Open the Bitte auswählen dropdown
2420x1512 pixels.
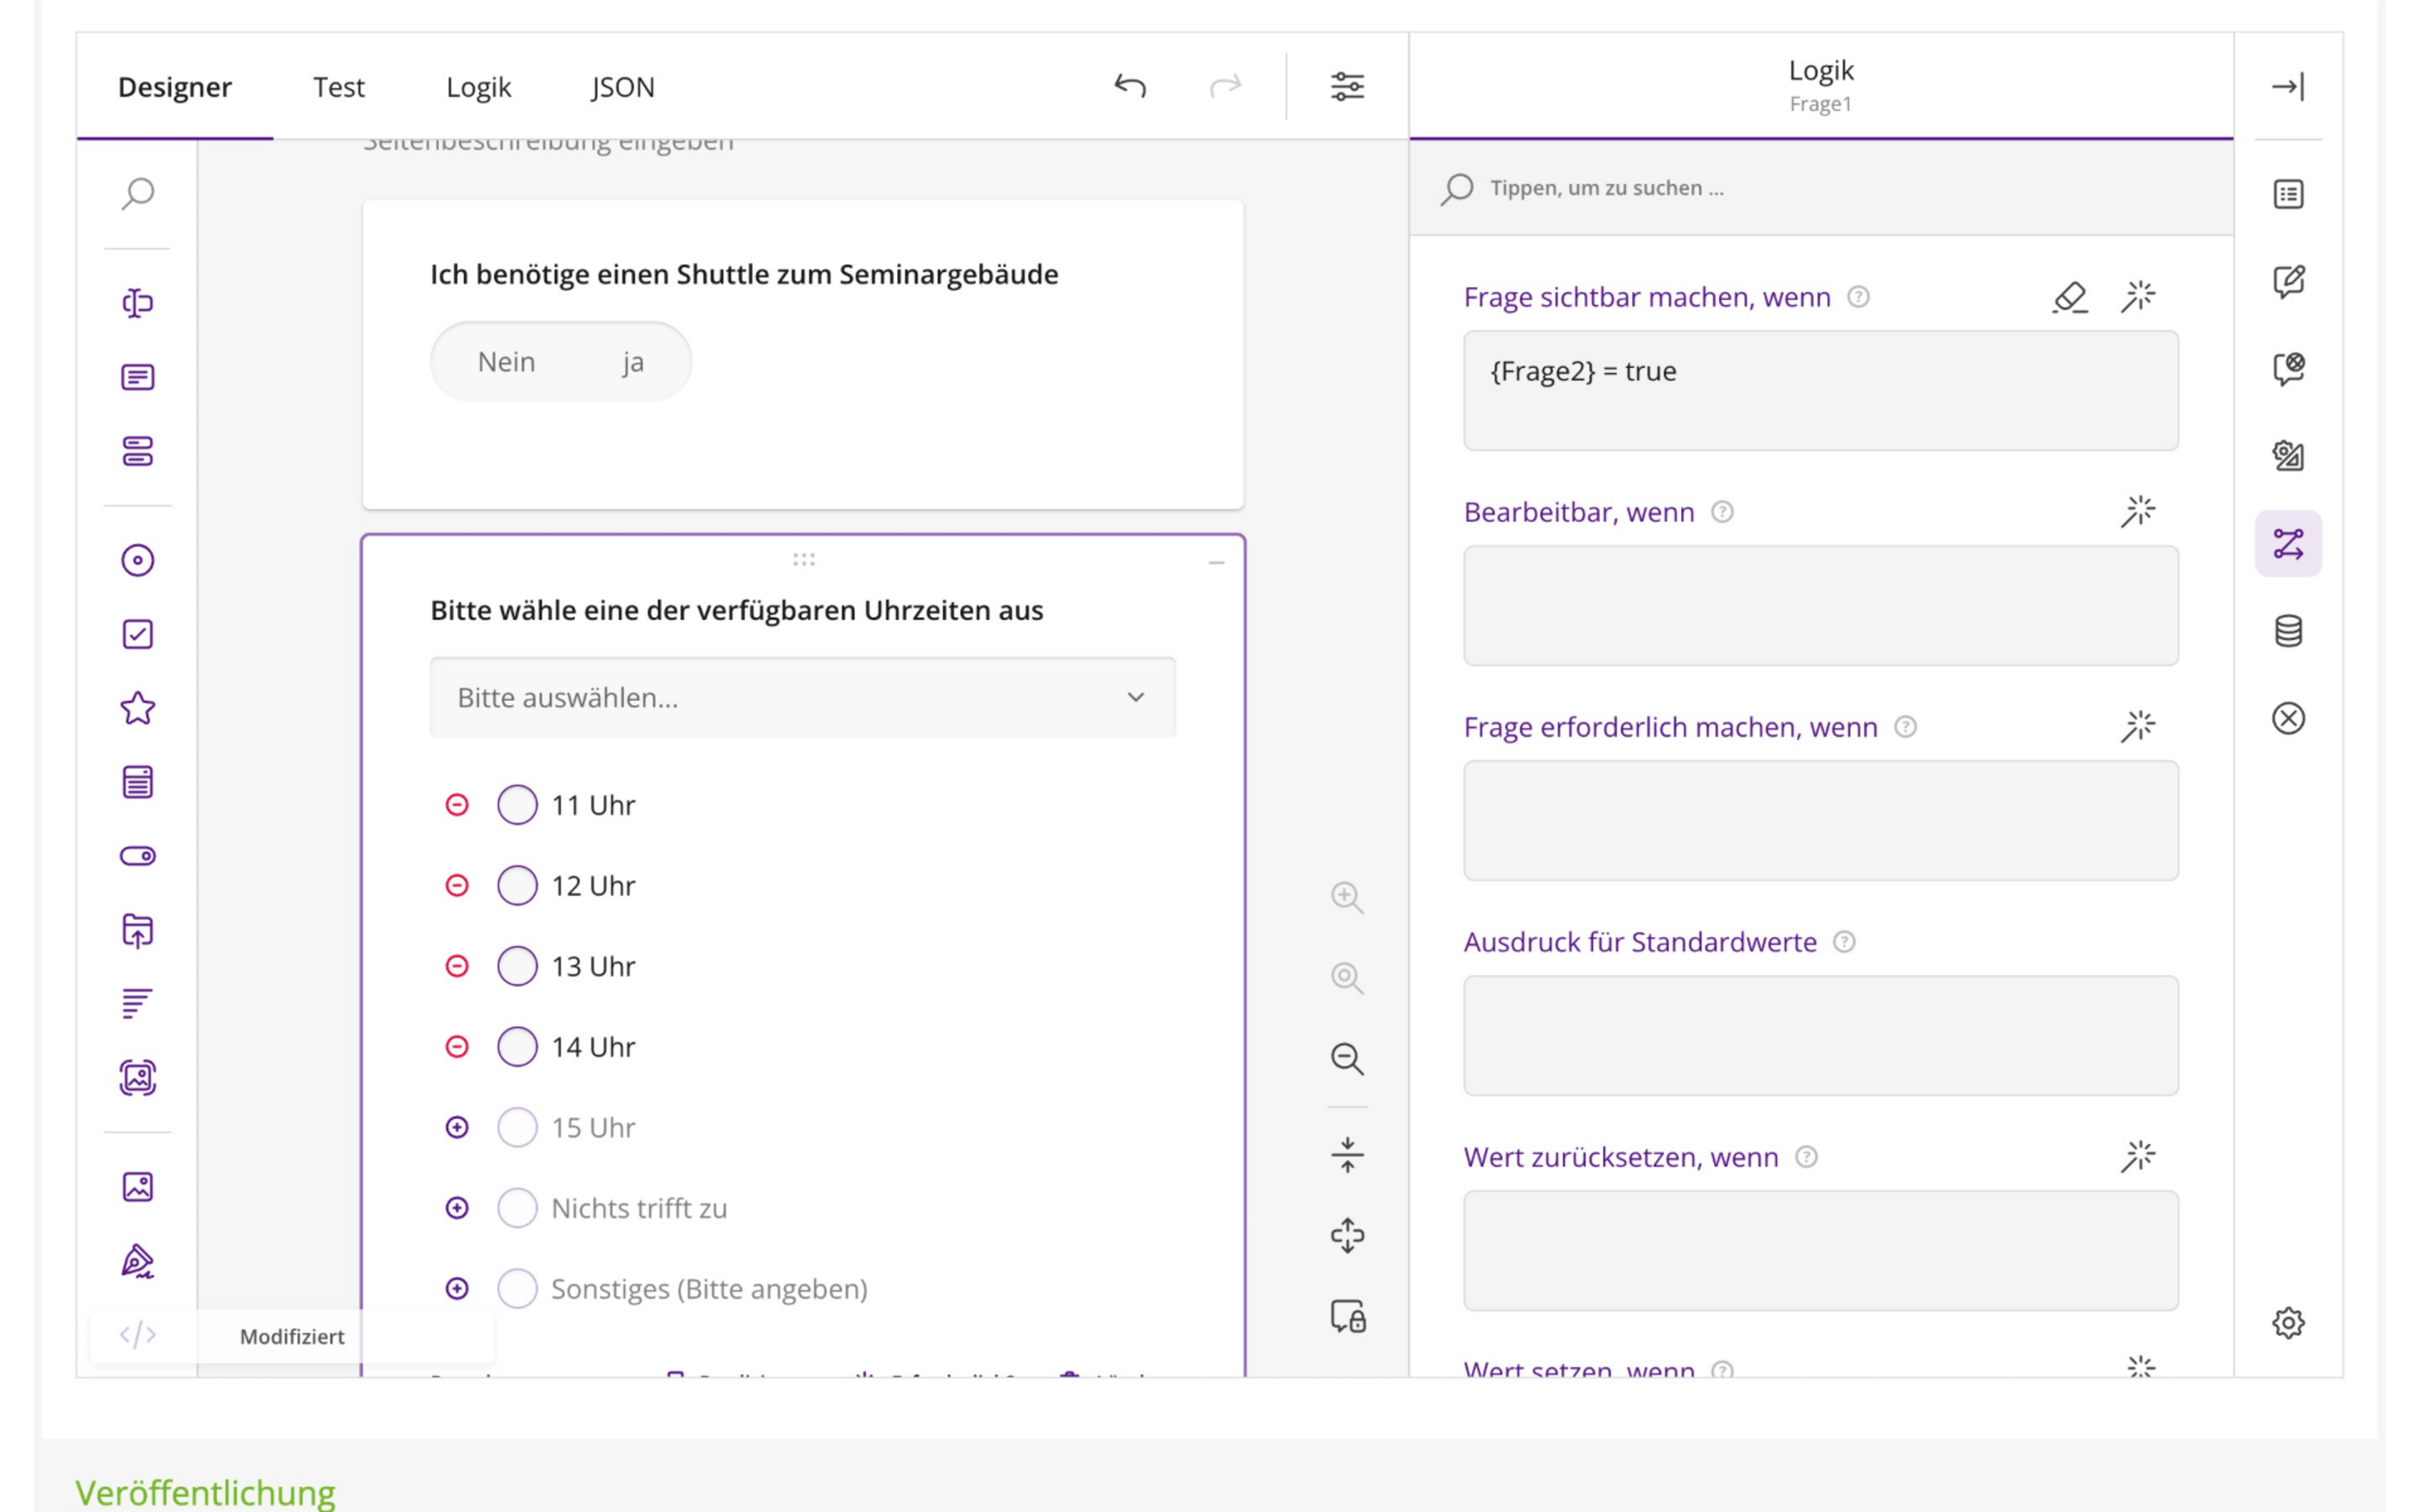click(803, 697)
